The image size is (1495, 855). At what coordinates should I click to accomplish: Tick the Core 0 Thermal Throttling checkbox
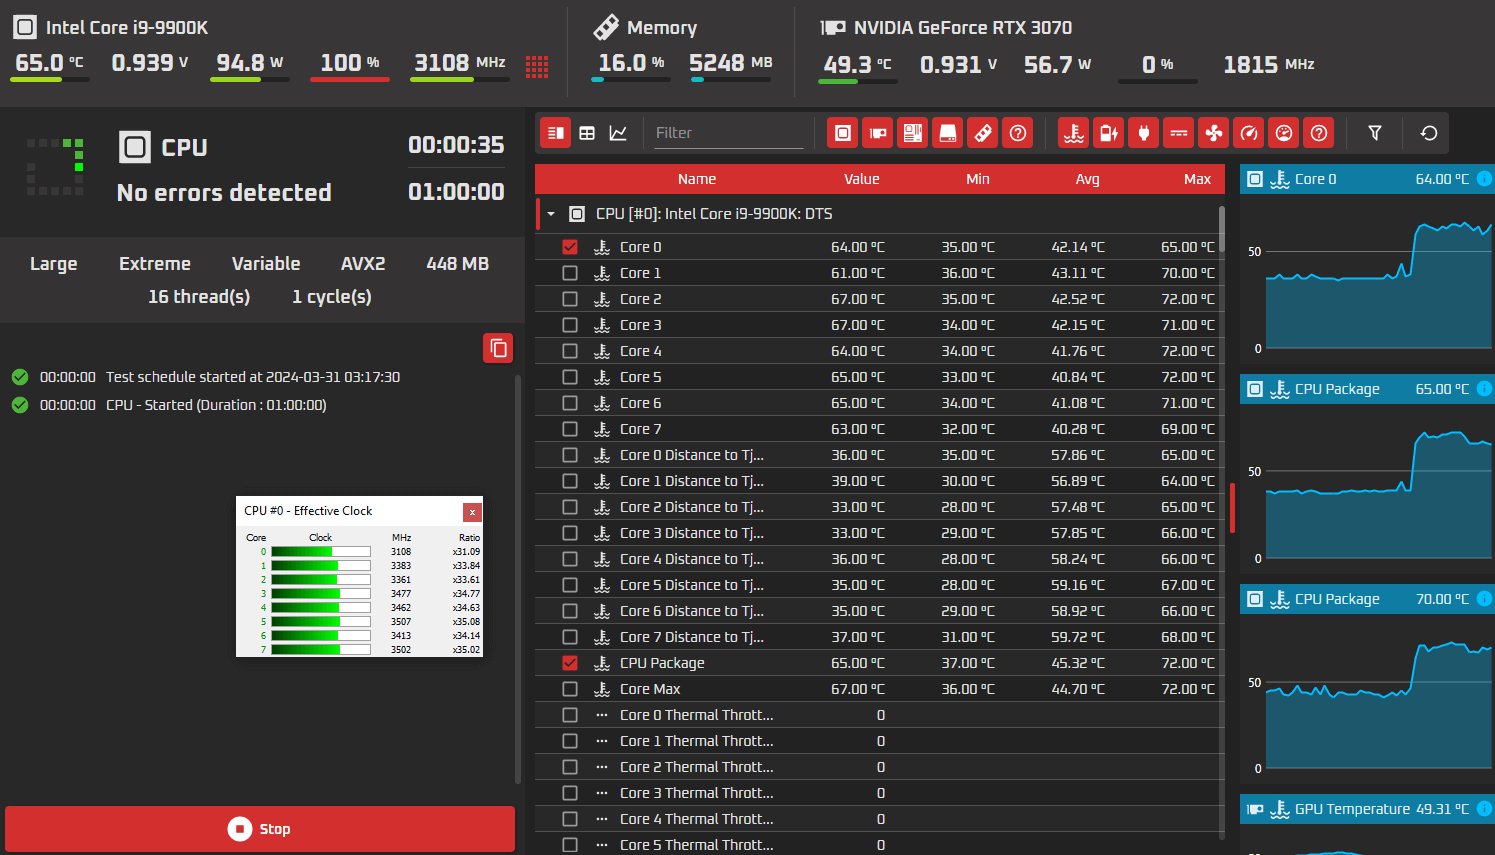[570, 715]
